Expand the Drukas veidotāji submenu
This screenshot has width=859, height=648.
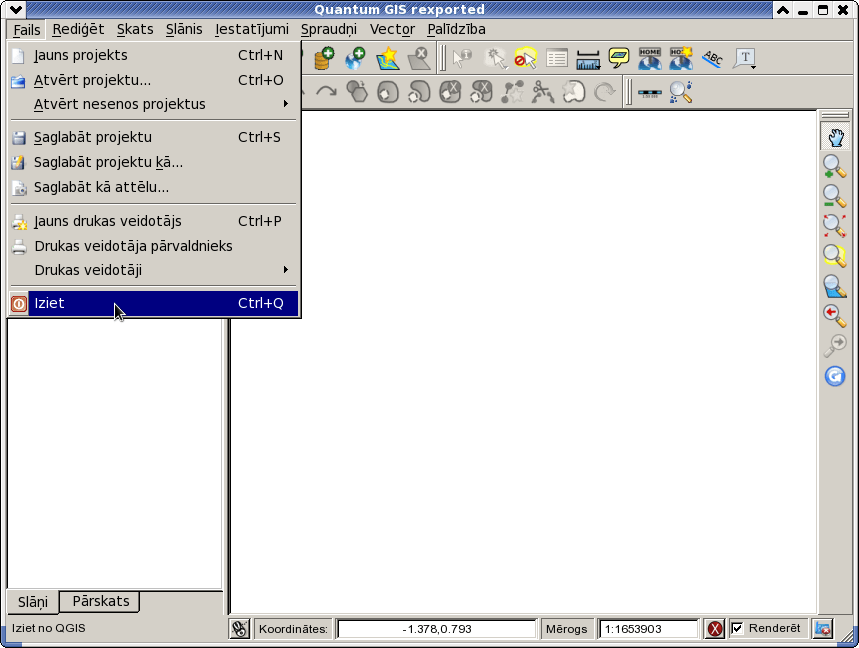click(154, 270)
